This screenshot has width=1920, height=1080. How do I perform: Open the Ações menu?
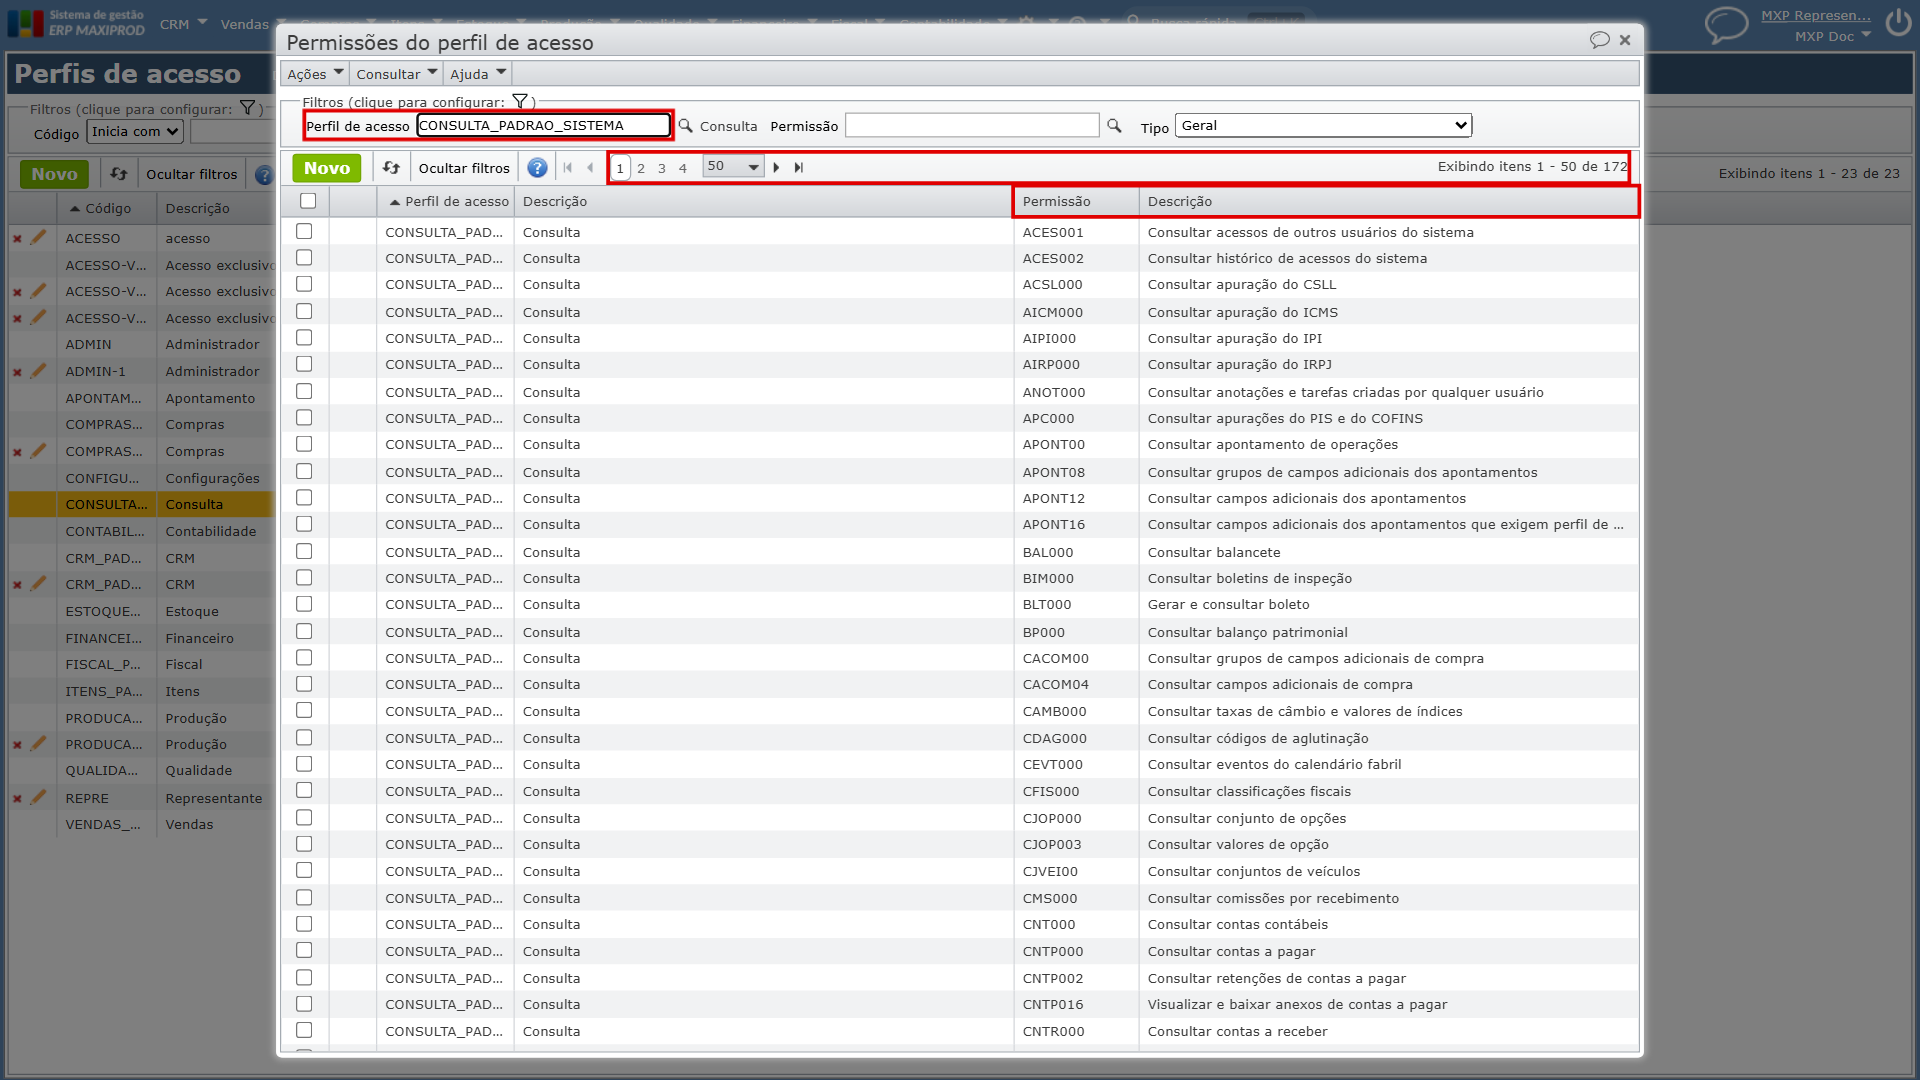[x=315, y=74]
